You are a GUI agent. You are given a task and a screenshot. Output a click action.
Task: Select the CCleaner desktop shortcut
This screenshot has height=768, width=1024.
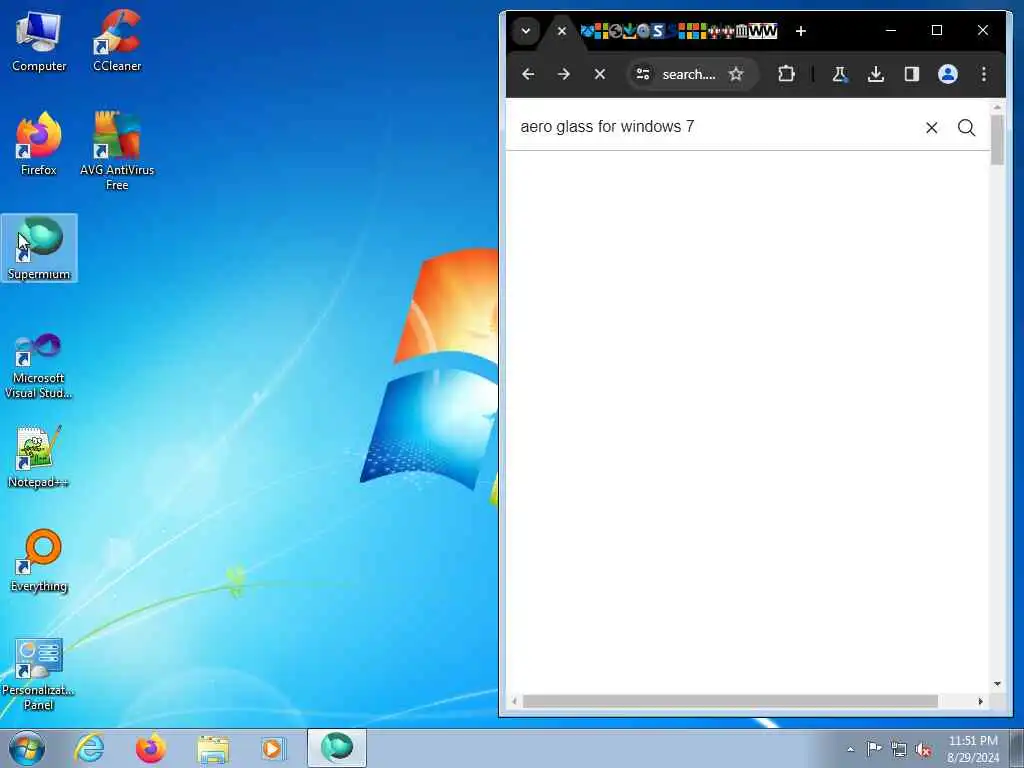[117, 40]
